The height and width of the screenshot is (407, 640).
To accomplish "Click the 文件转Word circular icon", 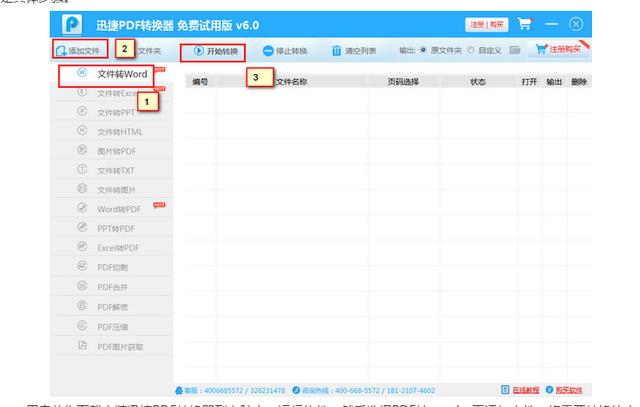I will [x=82, y=73].
